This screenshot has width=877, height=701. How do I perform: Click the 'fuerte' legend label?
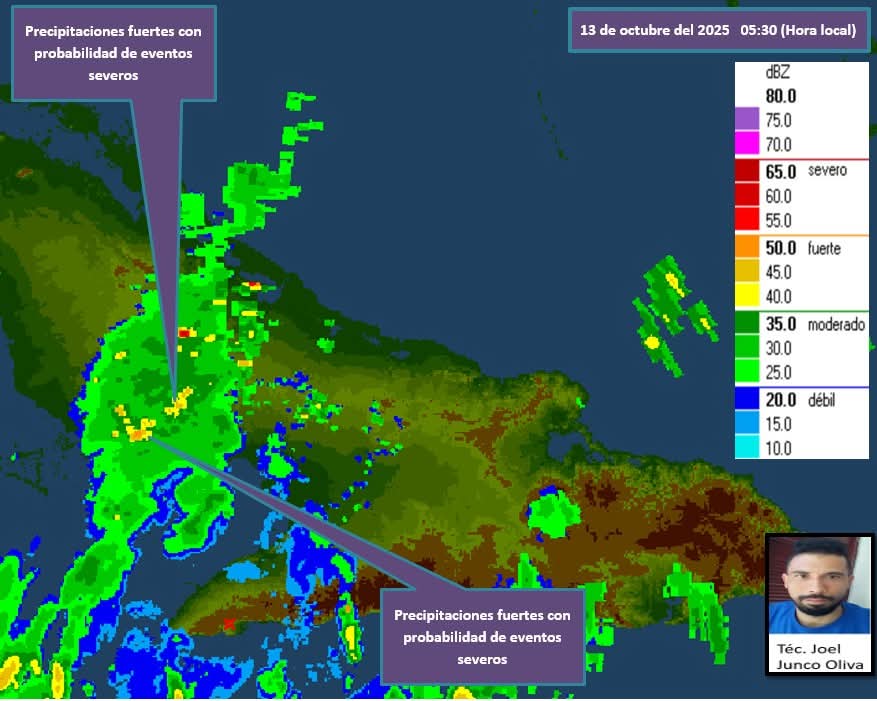point(824,247)
